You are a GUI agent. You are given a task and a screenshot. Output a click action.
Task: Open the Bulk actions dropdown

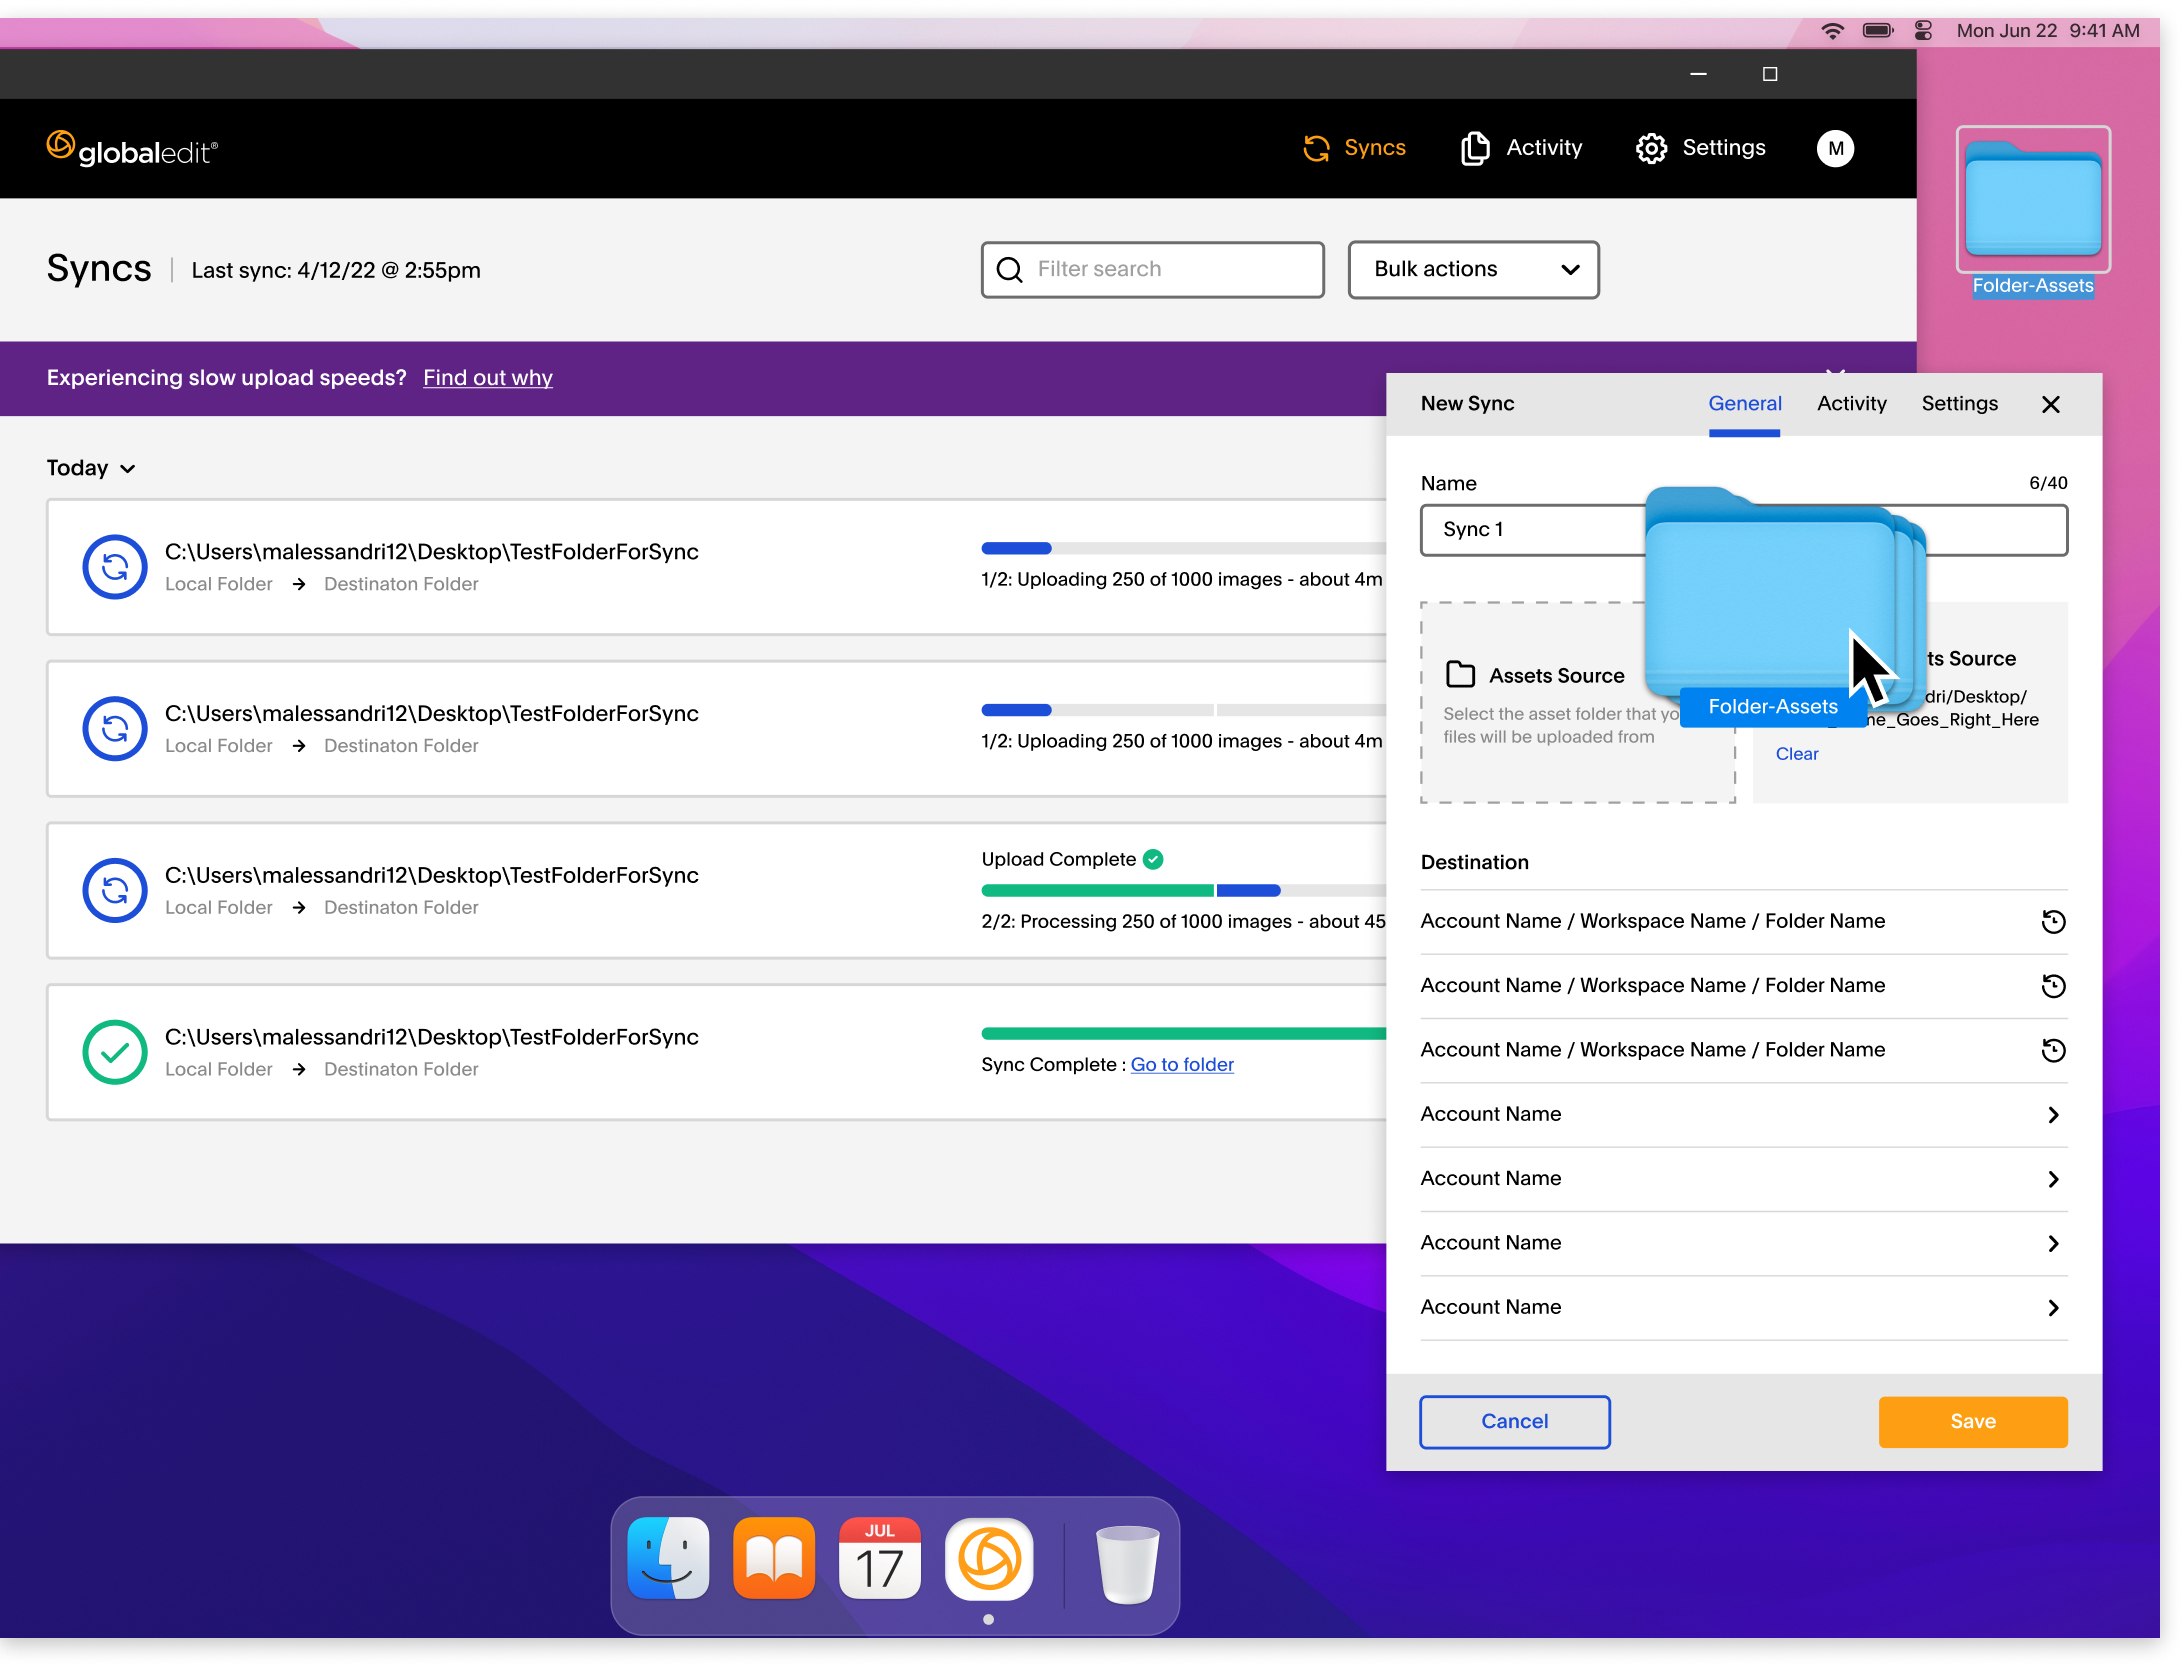point(1473,269)
